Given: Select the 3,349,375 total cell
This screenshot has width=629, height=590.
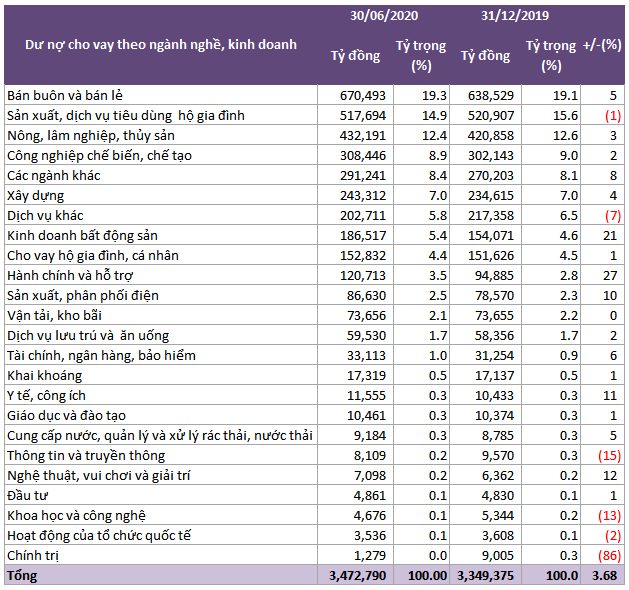Looking at the screenshot, I should 485,576.
